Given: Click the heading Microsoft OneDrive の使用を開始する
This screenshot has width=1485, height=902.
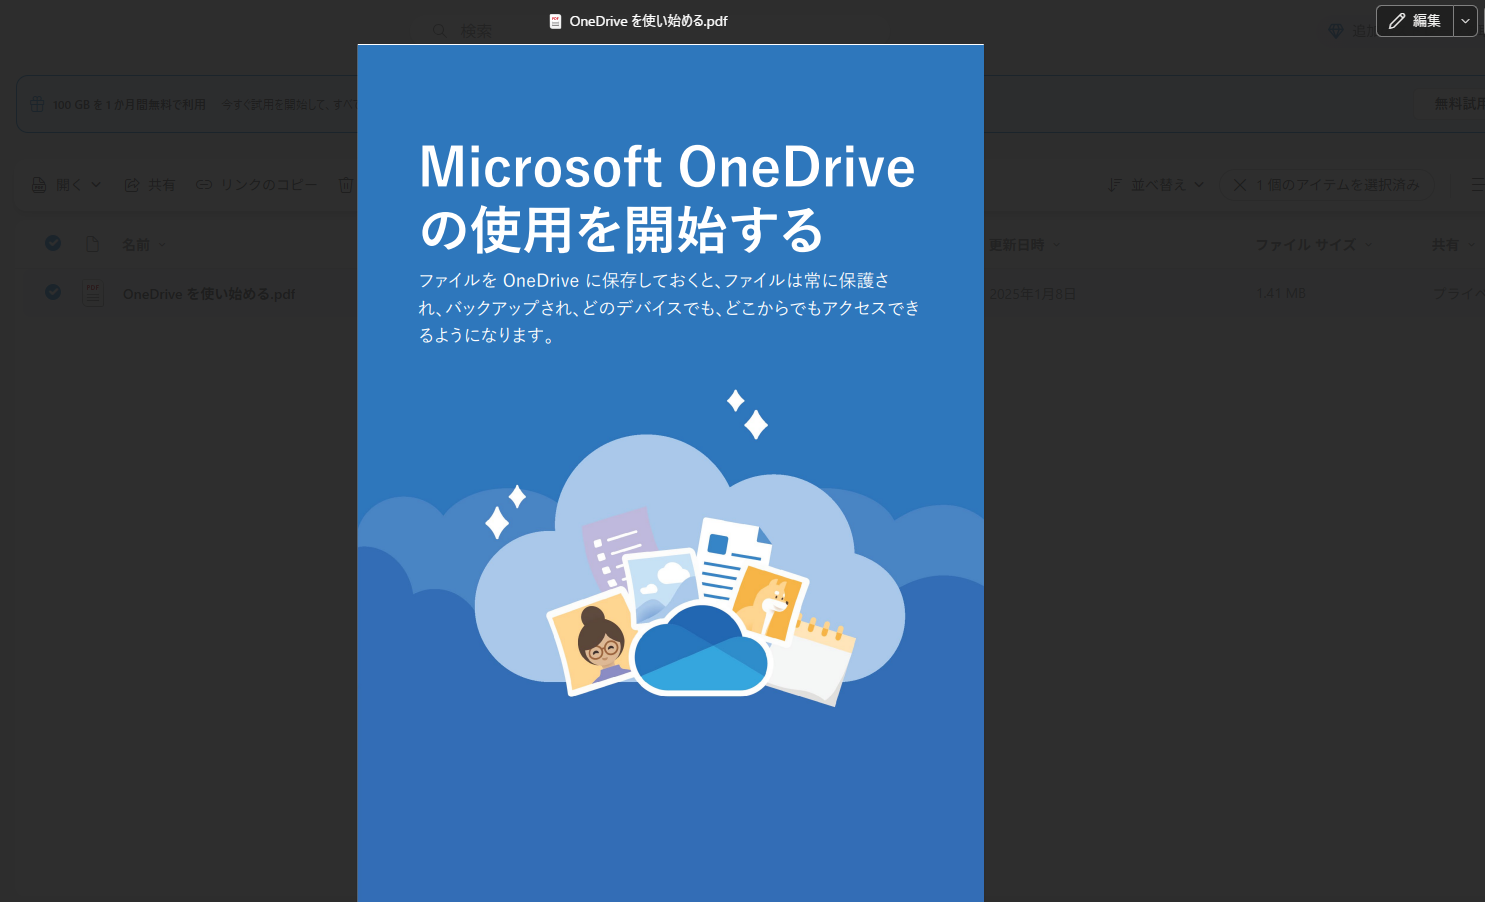Looking at the screenshot, I should pyautogui.click(x=667, y=198).
